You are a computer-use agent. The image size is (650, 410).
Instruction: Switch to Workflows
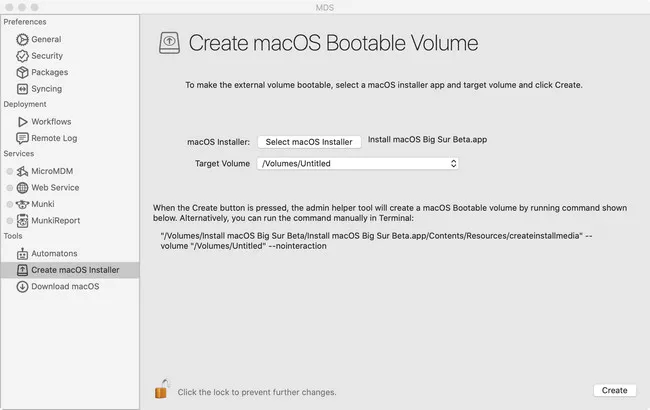click(51, 122)
